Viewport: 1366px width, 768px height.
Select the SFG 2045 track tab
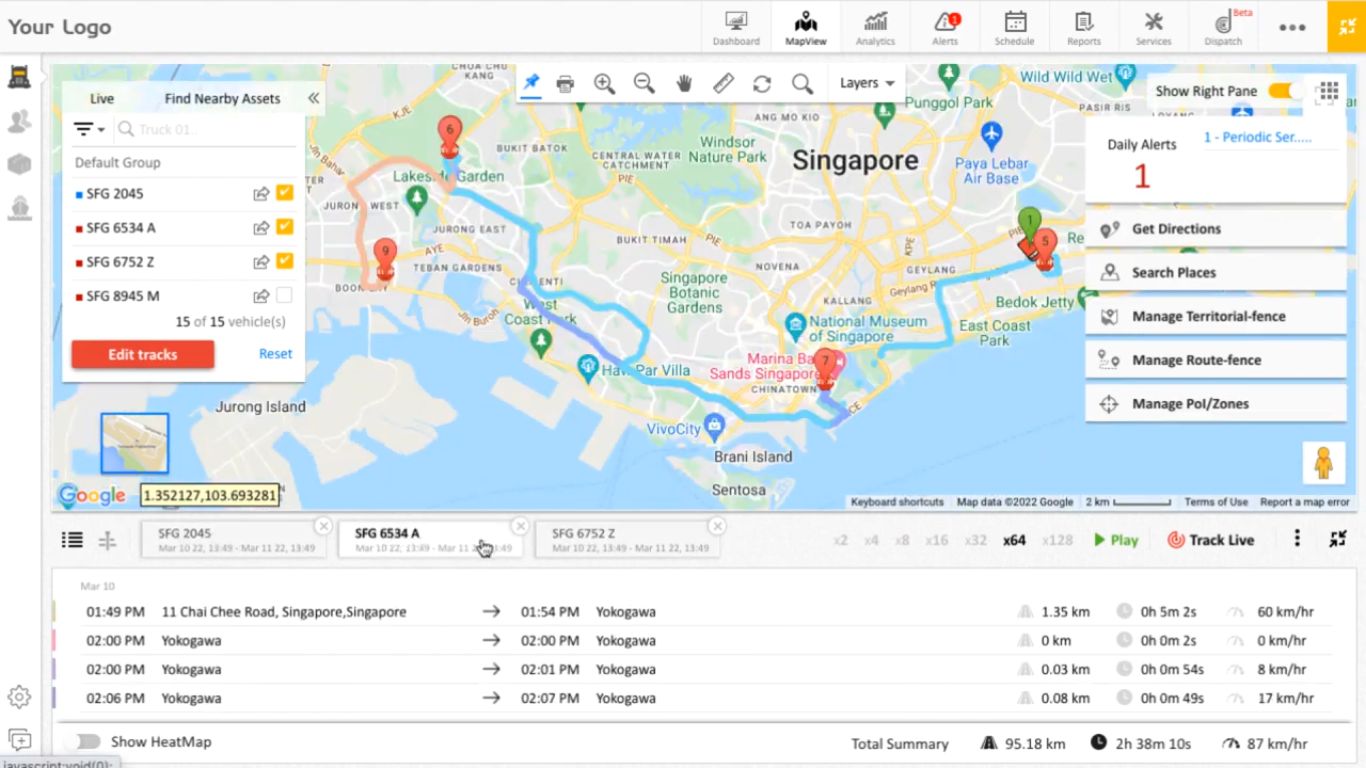(x=236, y=539)
